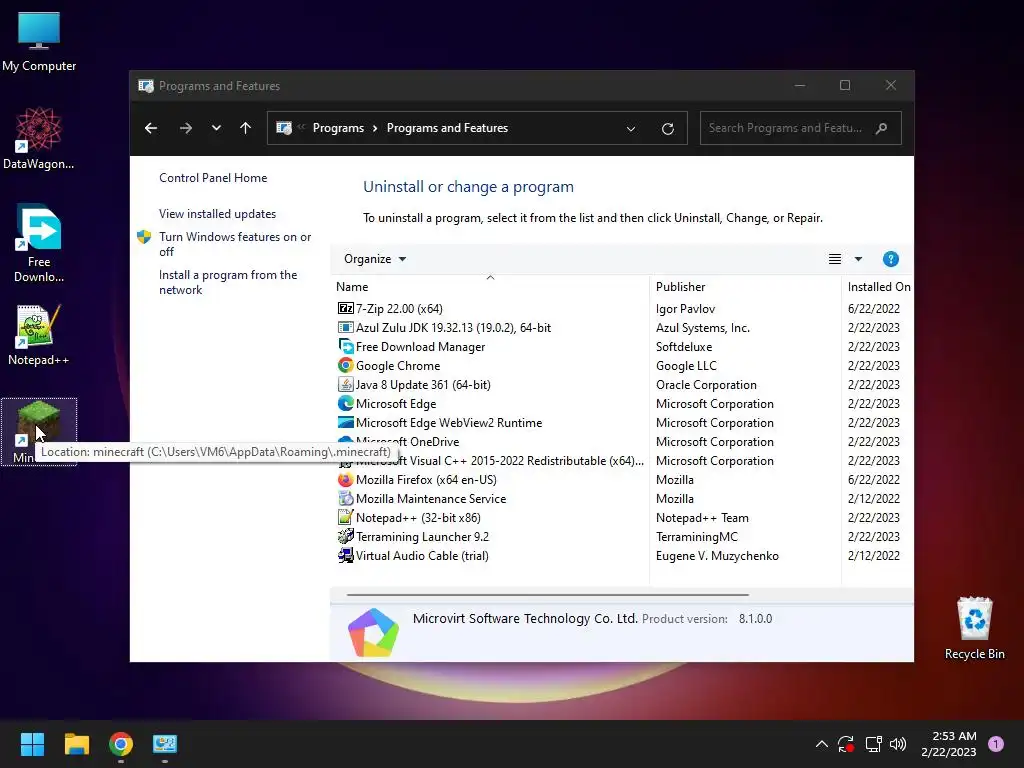The image size is (1024, 768).
Task: Click the Forward arrow in navigation bar
Action: coord(185,128)
